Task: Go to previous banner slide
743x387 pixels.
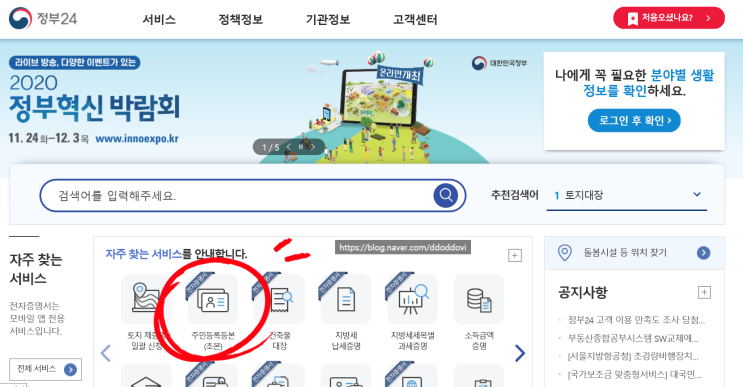Action: [x=288, y=147]
